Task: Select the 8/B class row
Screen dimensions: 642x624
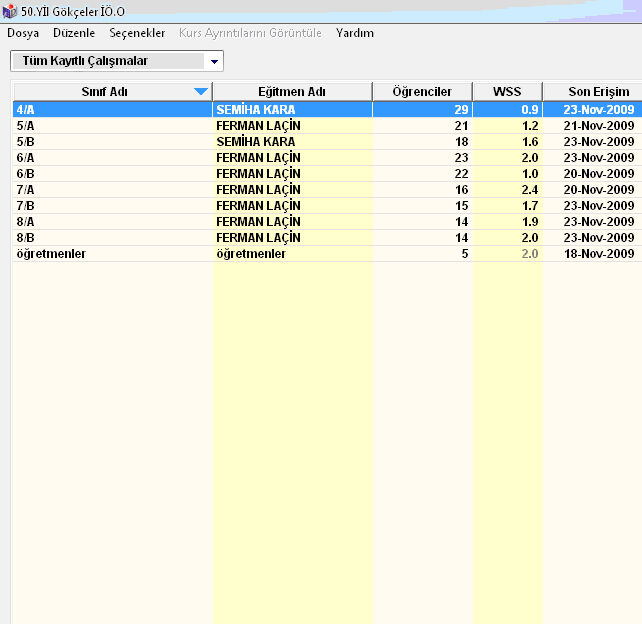Action: (x=327, y=237)
